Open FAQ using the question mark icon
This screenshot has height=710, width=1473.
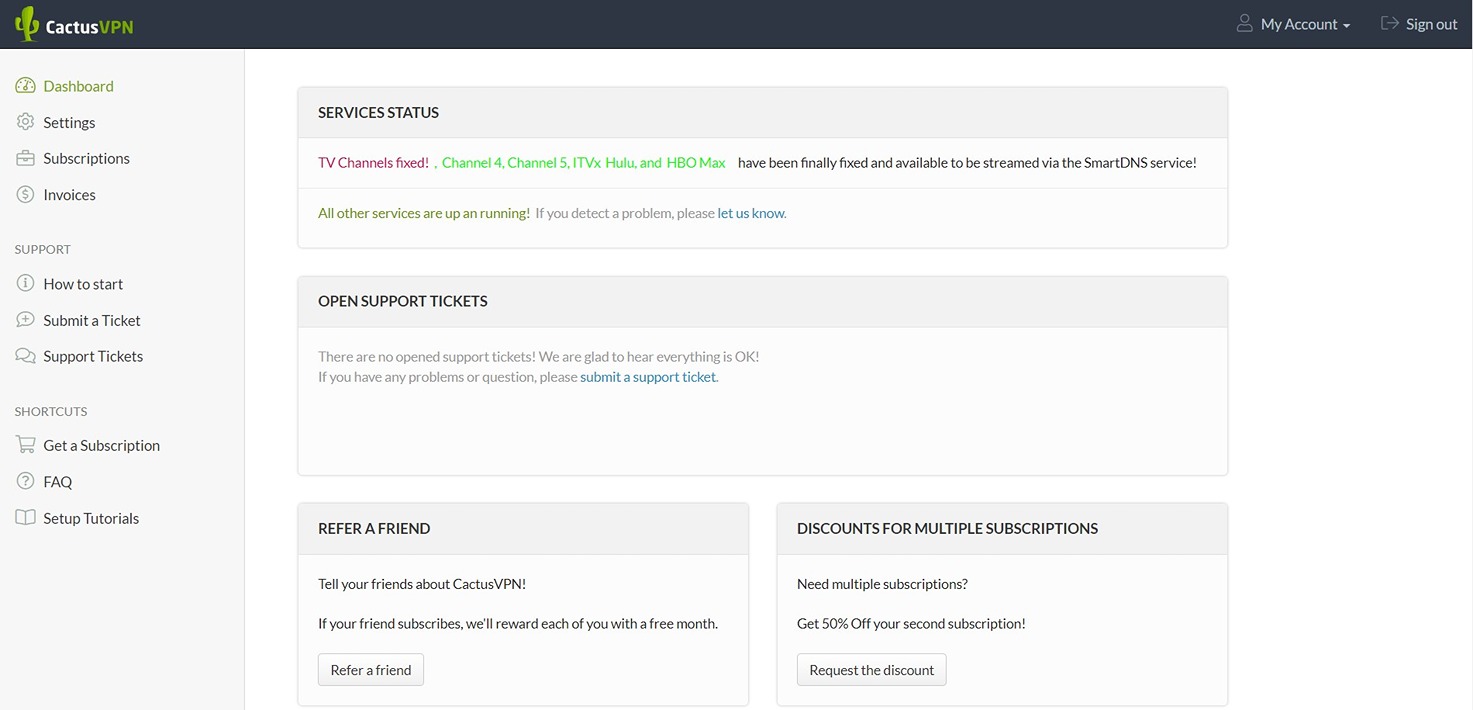24,481
